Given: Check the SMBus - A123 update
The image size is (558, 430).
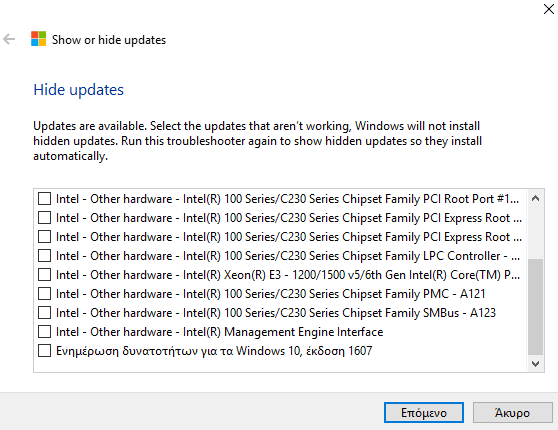Looking at the screenshot, I should [44, 313].
